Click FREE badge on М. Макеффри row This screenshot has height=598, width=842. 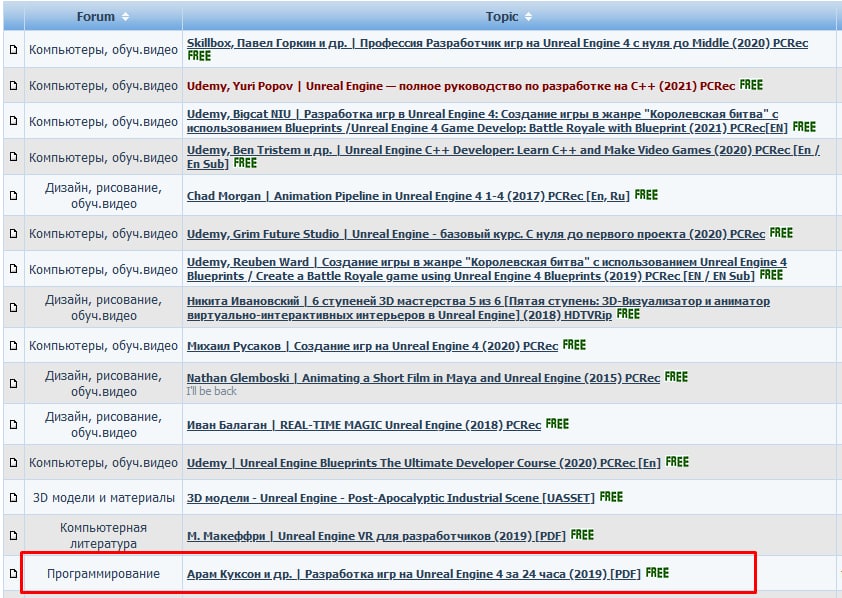(x=582, y=535)
